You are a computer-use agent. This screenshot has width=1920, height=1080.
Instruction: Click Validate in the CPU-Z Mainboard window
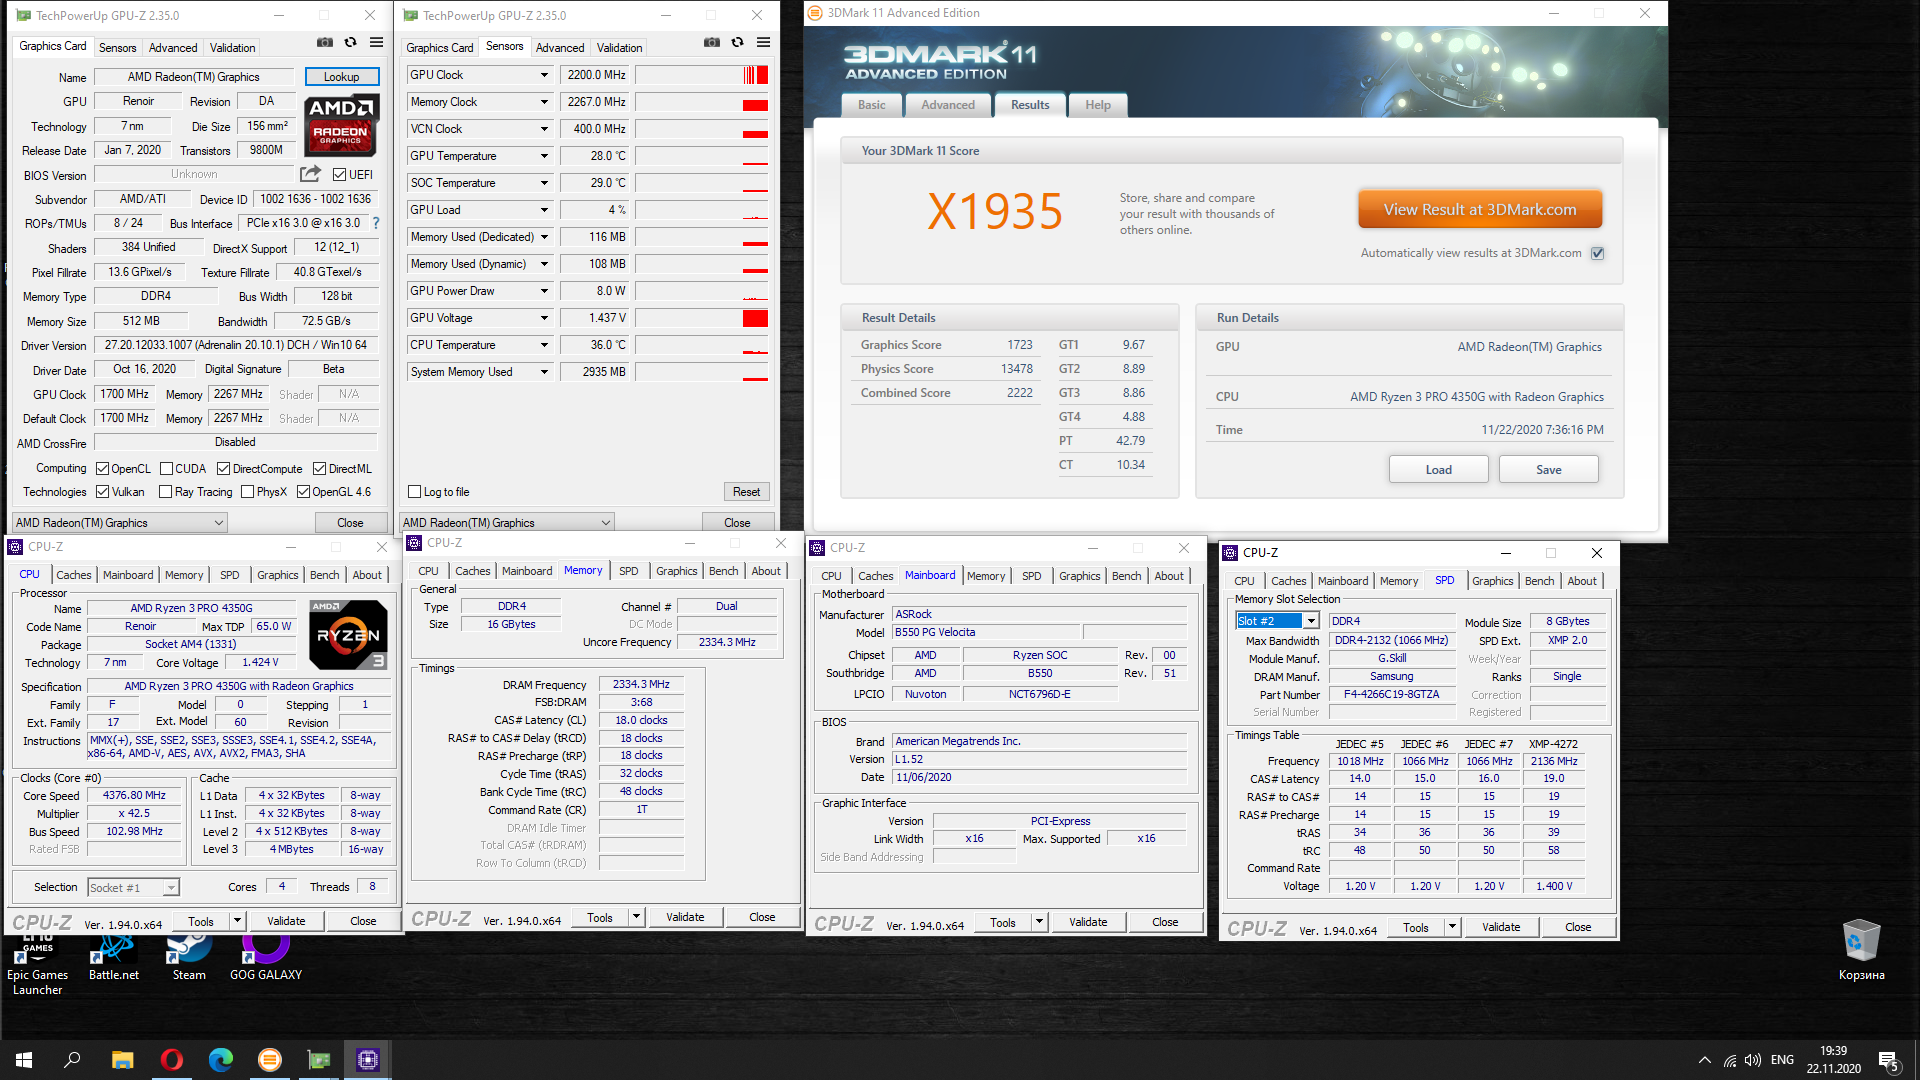tap(1088, 922)
